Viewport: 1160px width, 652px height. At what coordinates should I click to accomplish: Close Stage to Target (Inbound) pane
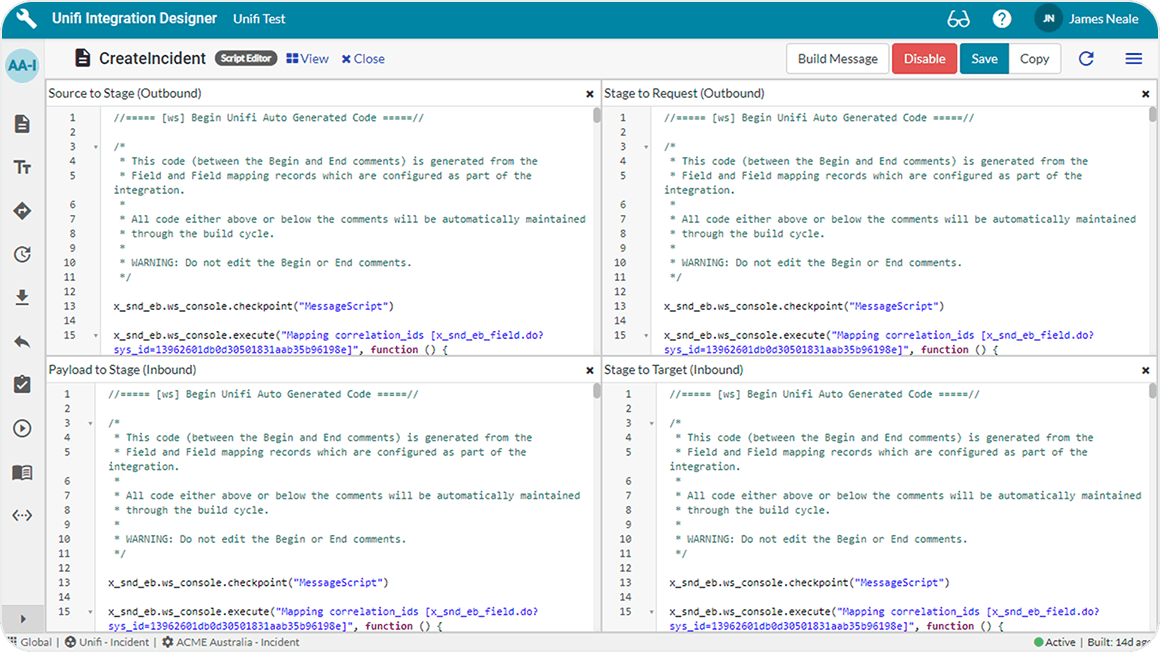(x=1145, y=370)
